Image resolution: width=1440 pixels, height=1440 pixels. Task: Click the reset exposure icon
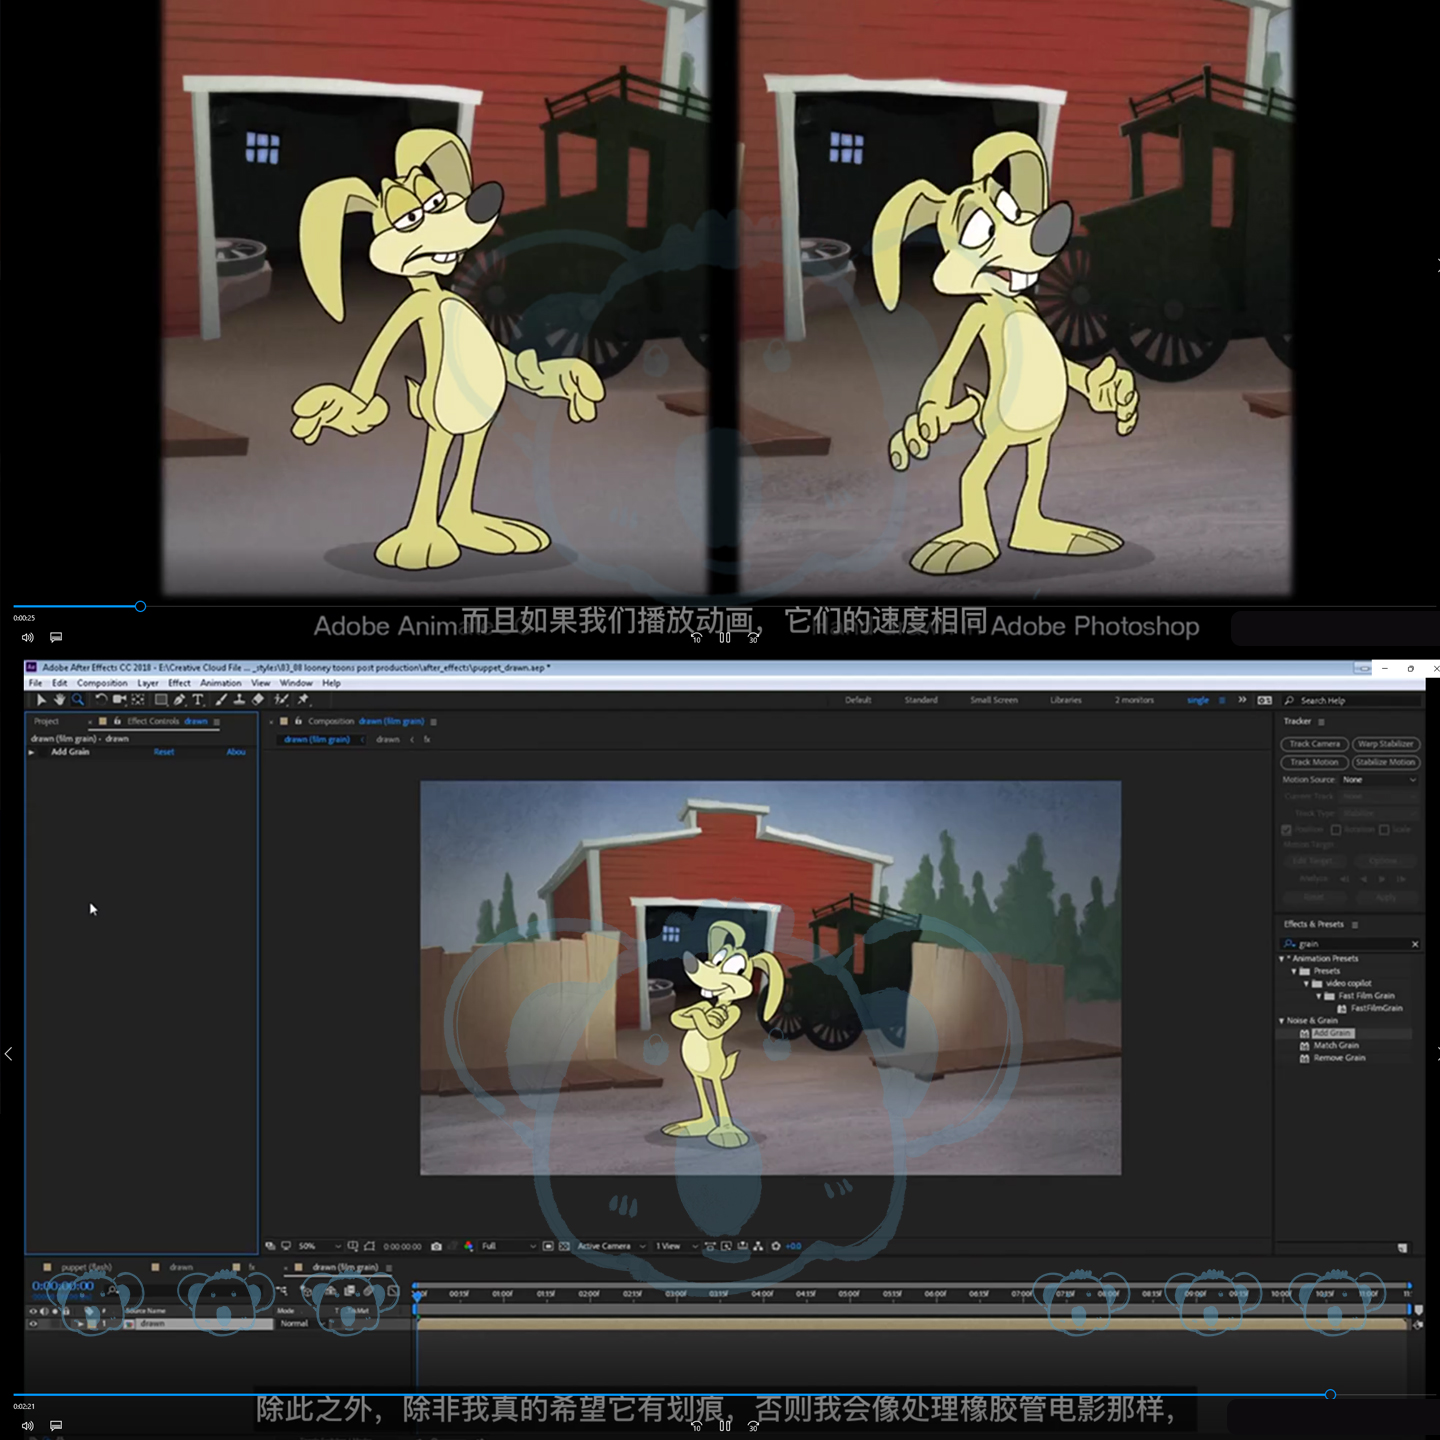click(775, 1246)
